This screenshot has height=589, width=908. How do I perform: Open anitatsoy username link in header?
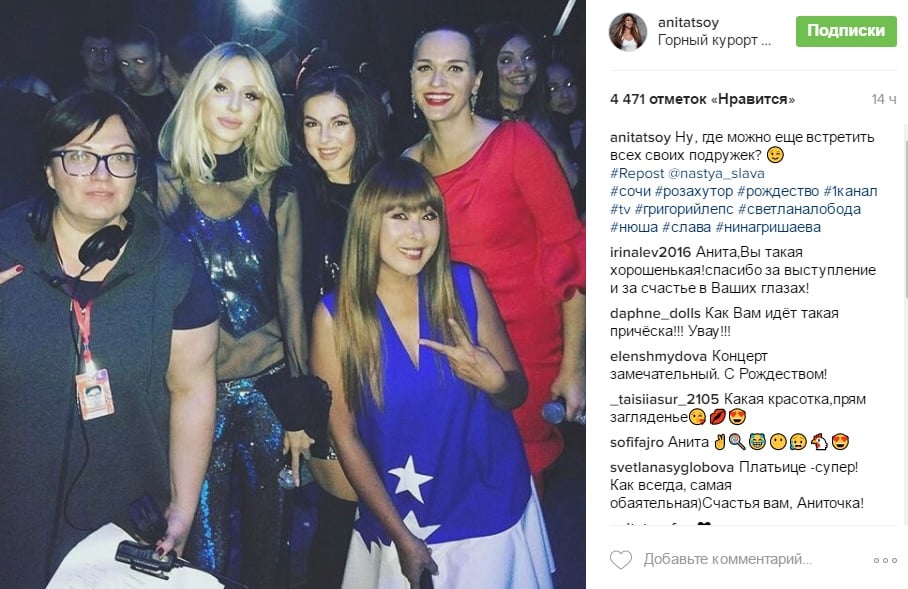pyautogui.click(x=688, y=23)
